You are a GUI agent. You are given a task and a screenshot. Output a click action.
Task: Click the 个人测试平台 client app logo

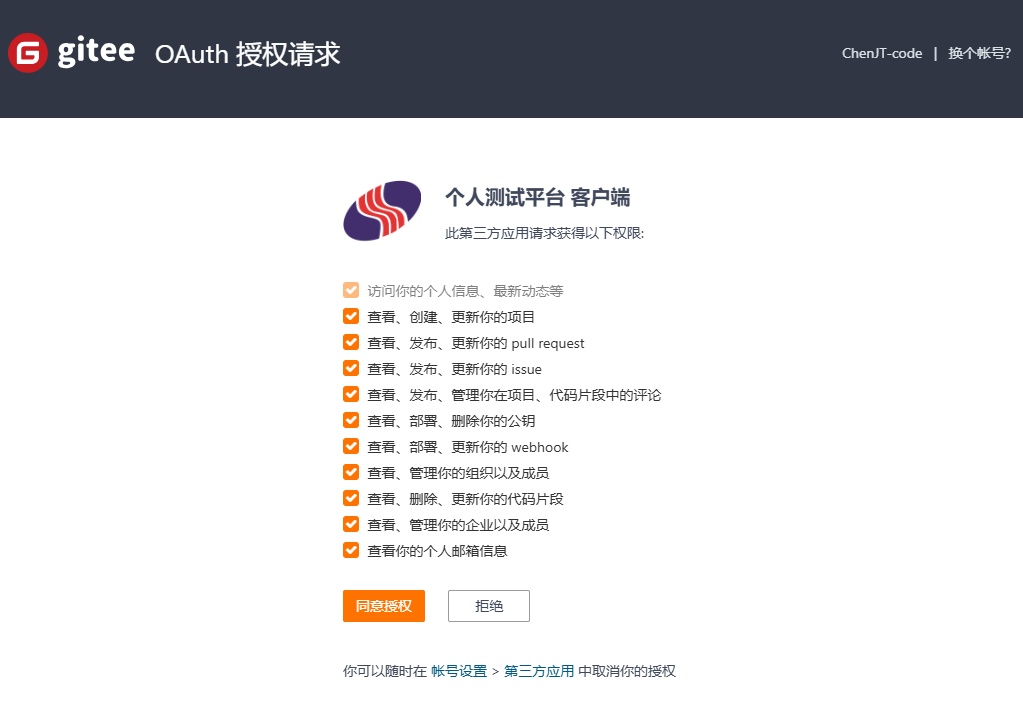point(383,210)
